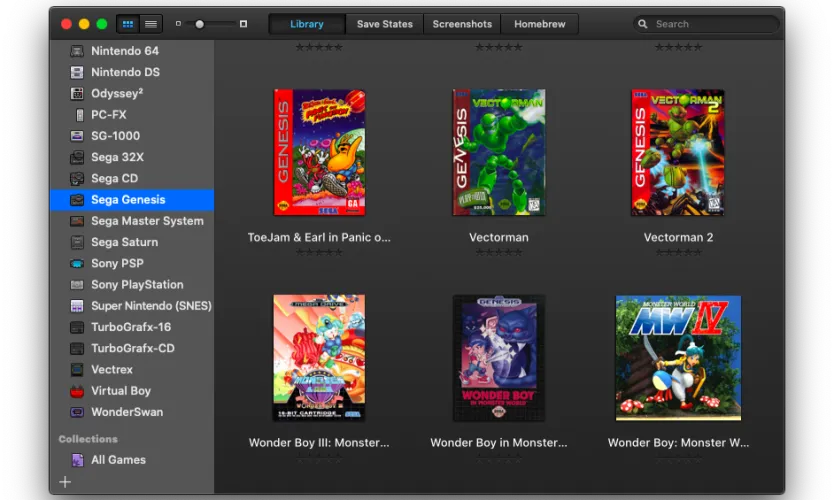Switch to grid view mode
This screenshot has height=500, width=834.
tap(128, 24)
